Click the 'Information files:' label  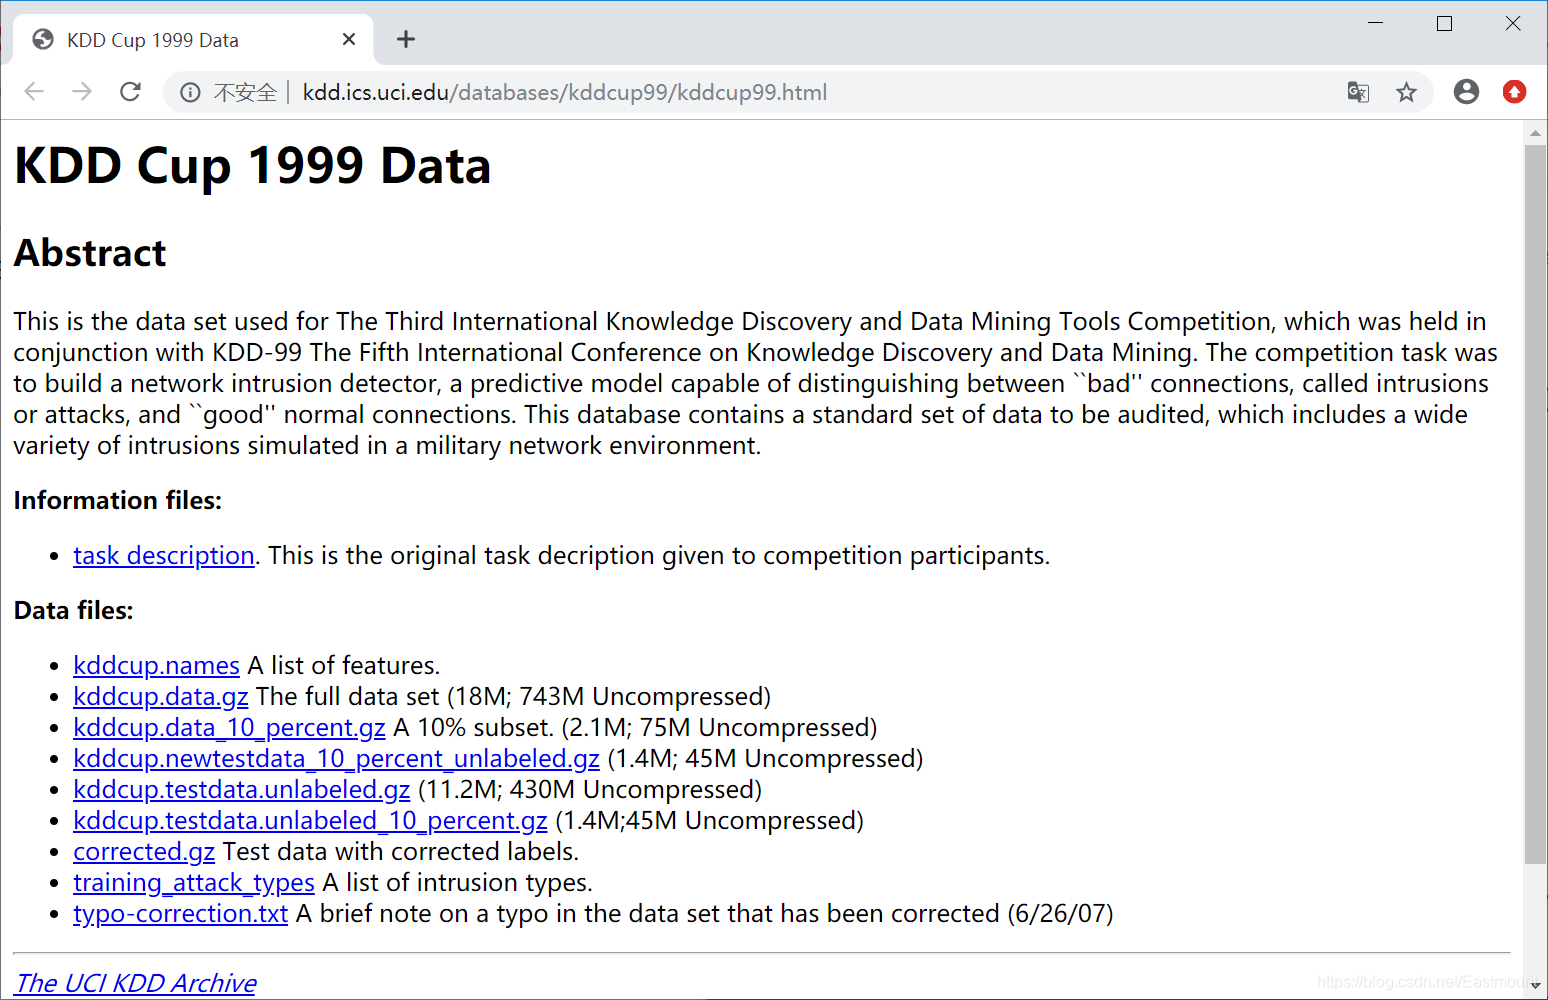(x=118, y=501)
